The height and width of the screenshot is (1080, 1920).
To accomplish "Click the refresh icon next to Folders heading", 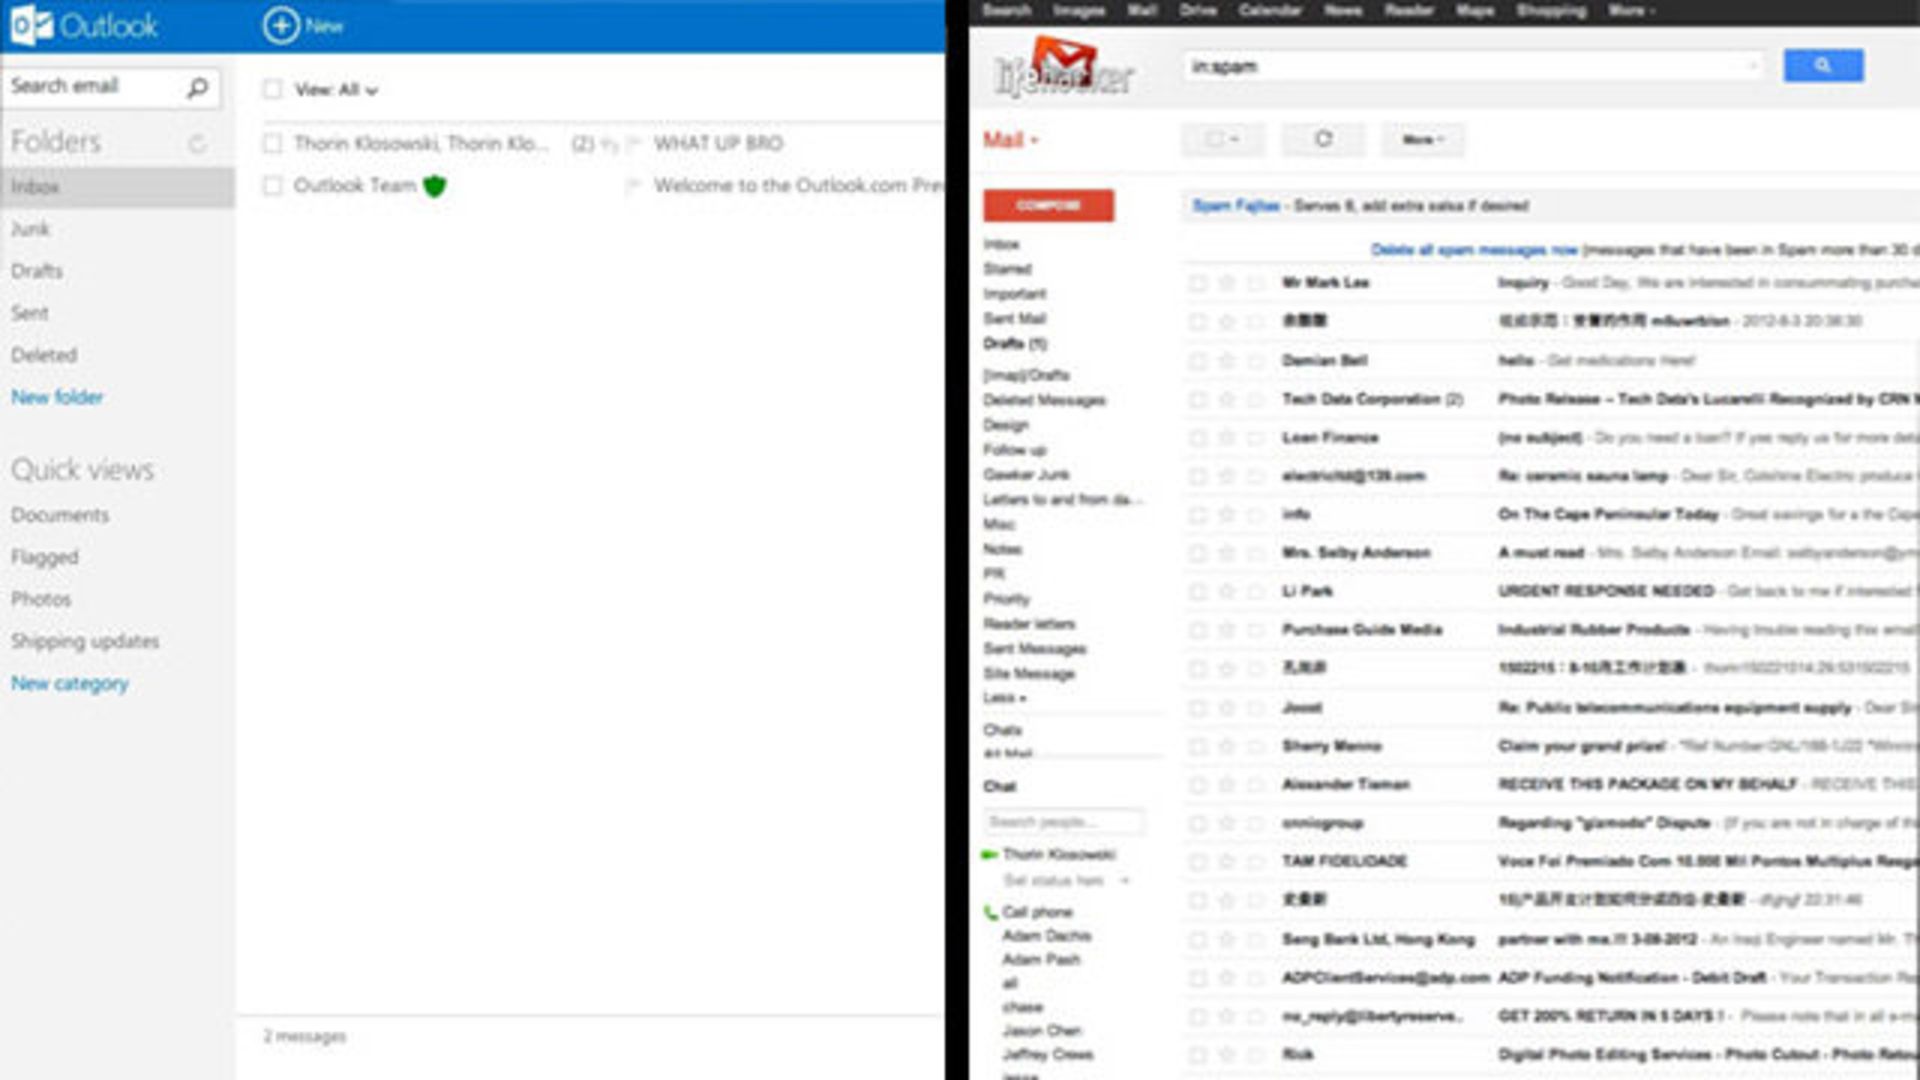I will (196, 143).
